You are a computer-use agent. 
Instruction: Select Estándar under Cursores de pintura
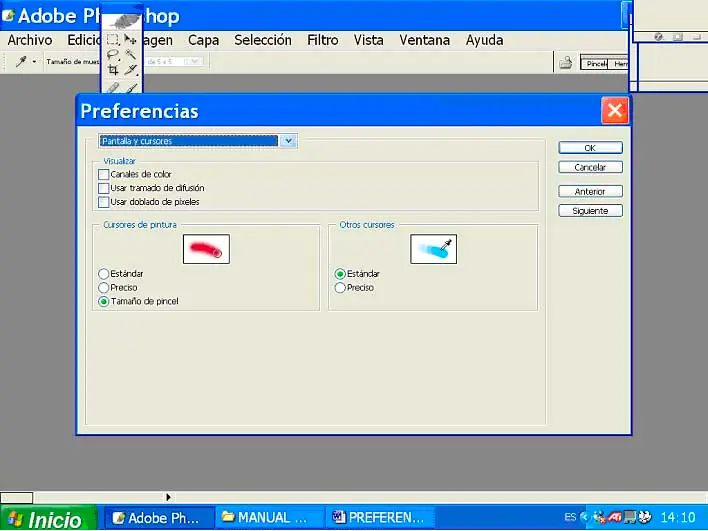[103, 274]
